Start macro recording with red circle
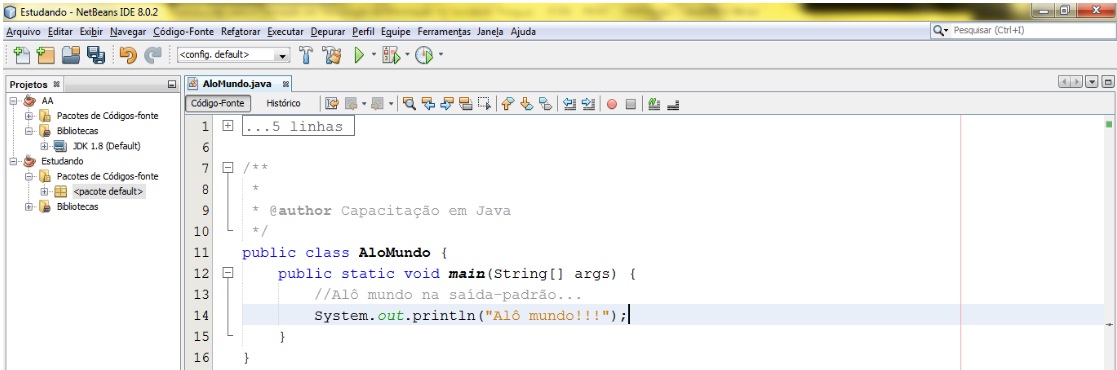The width and height of the screenshot is (1117, 370). click(x=612, y=104)
